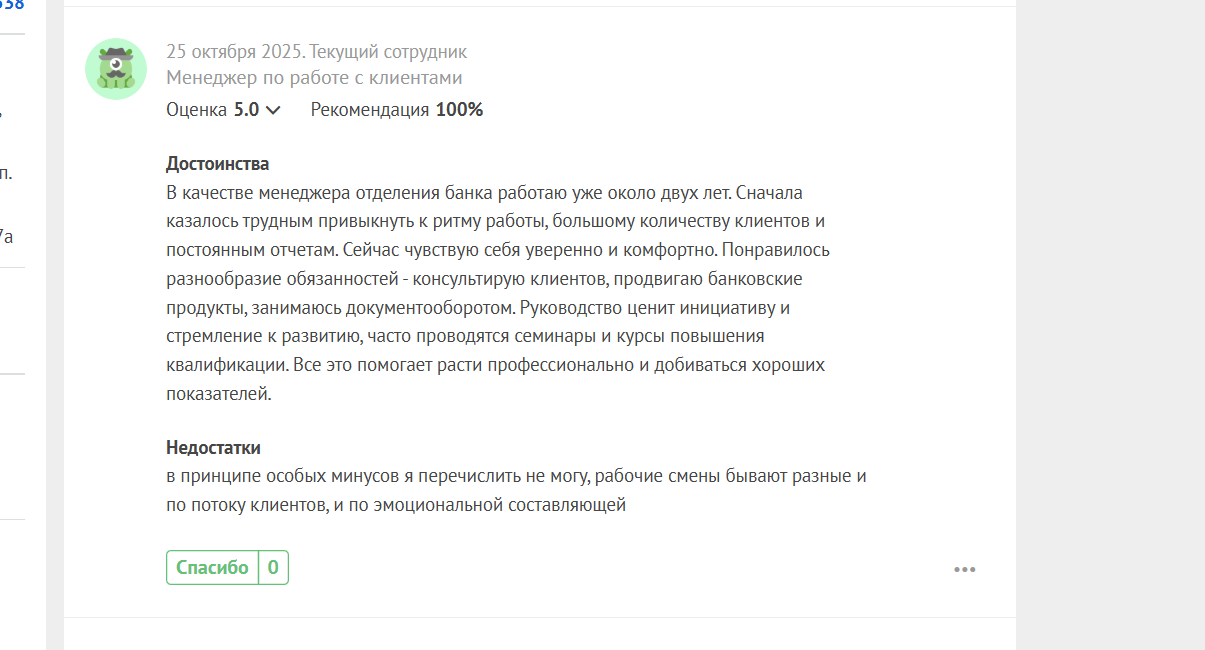Click the Оценка label text
1205x650 pixels.
pyautogui.click(x=197, y=110)
